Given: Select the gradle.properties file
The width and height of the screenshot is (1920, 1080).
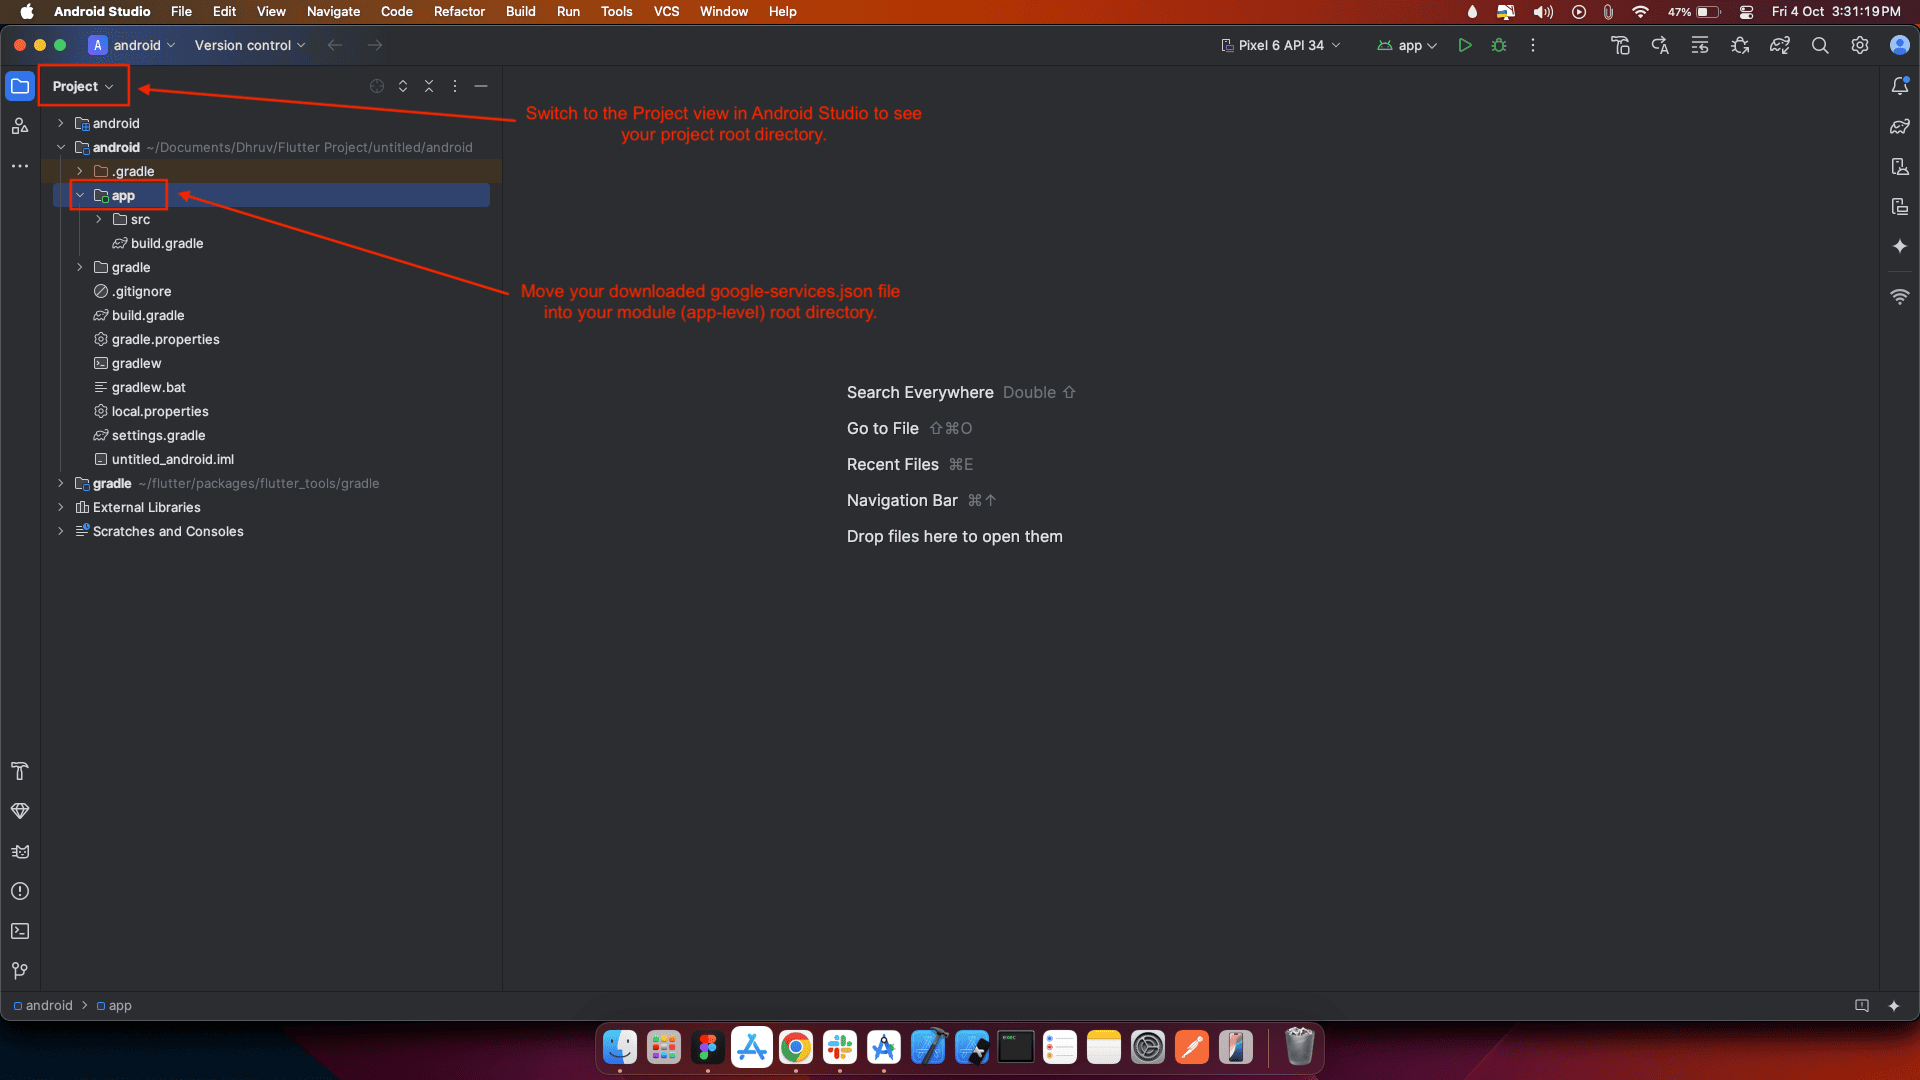Looking at the screenshot, I should point(165,339).
